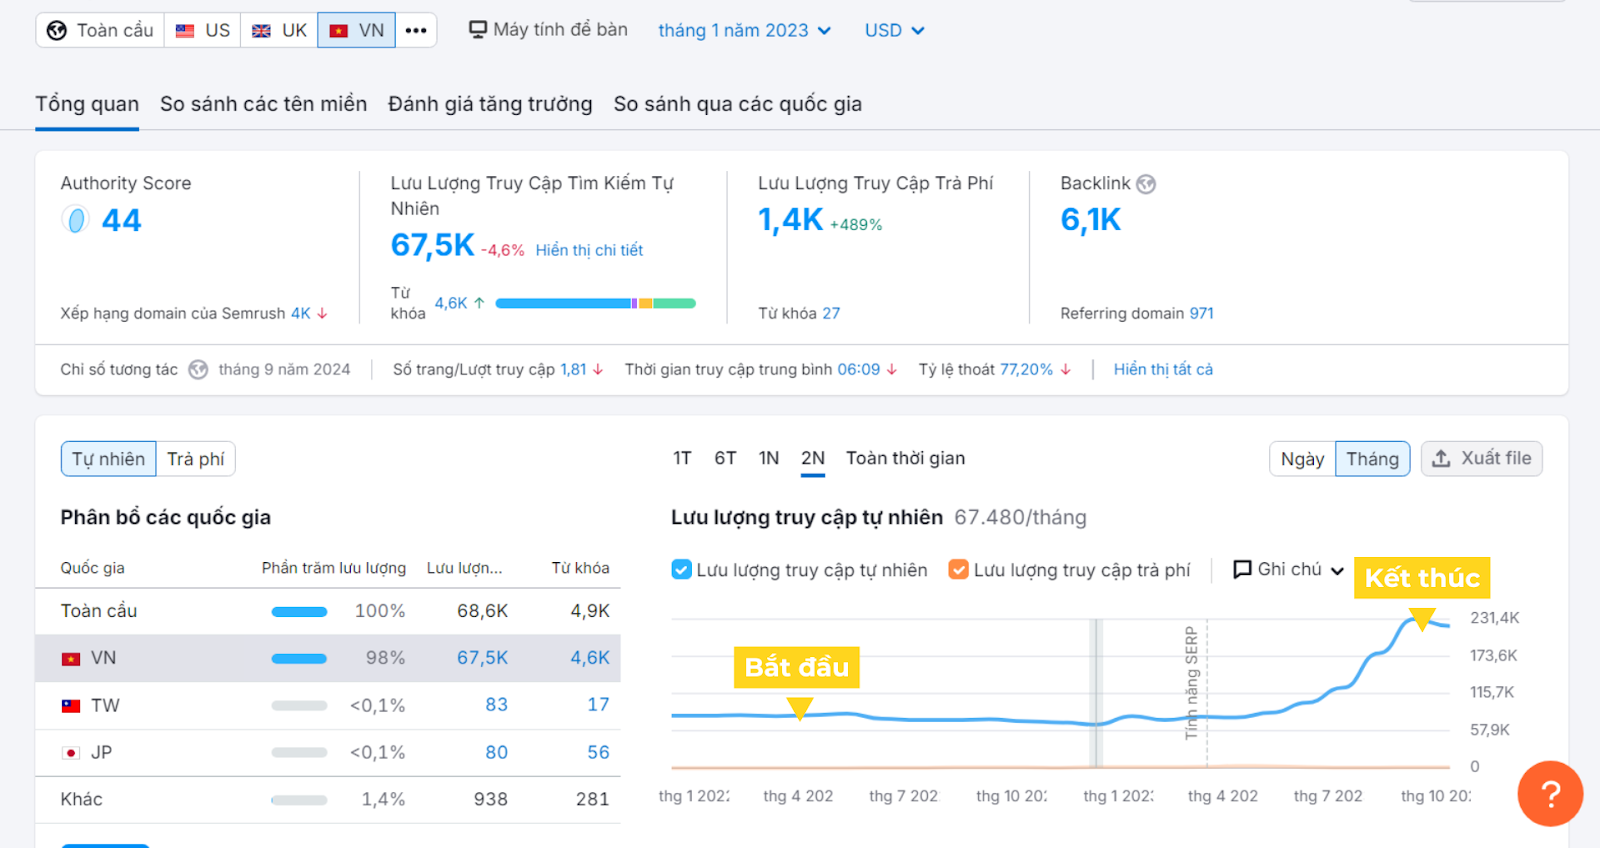Click the keywords 4,6K up arrow
Screen dimensions: 1600x848
[479, 302]
